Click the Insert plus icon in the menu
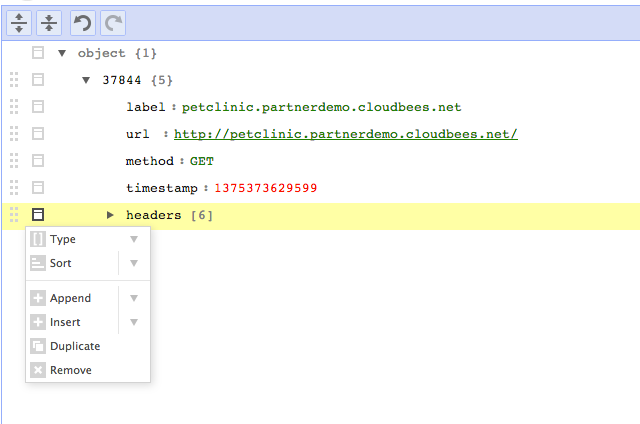The image size is (640, 424). pos(38,322)
